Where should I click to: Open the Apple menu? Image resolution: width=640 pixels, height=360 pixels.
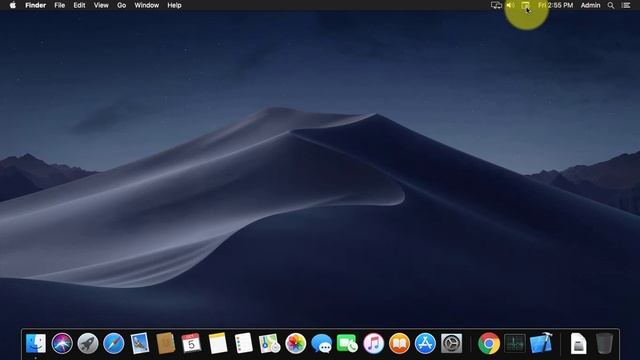point(13,5)
